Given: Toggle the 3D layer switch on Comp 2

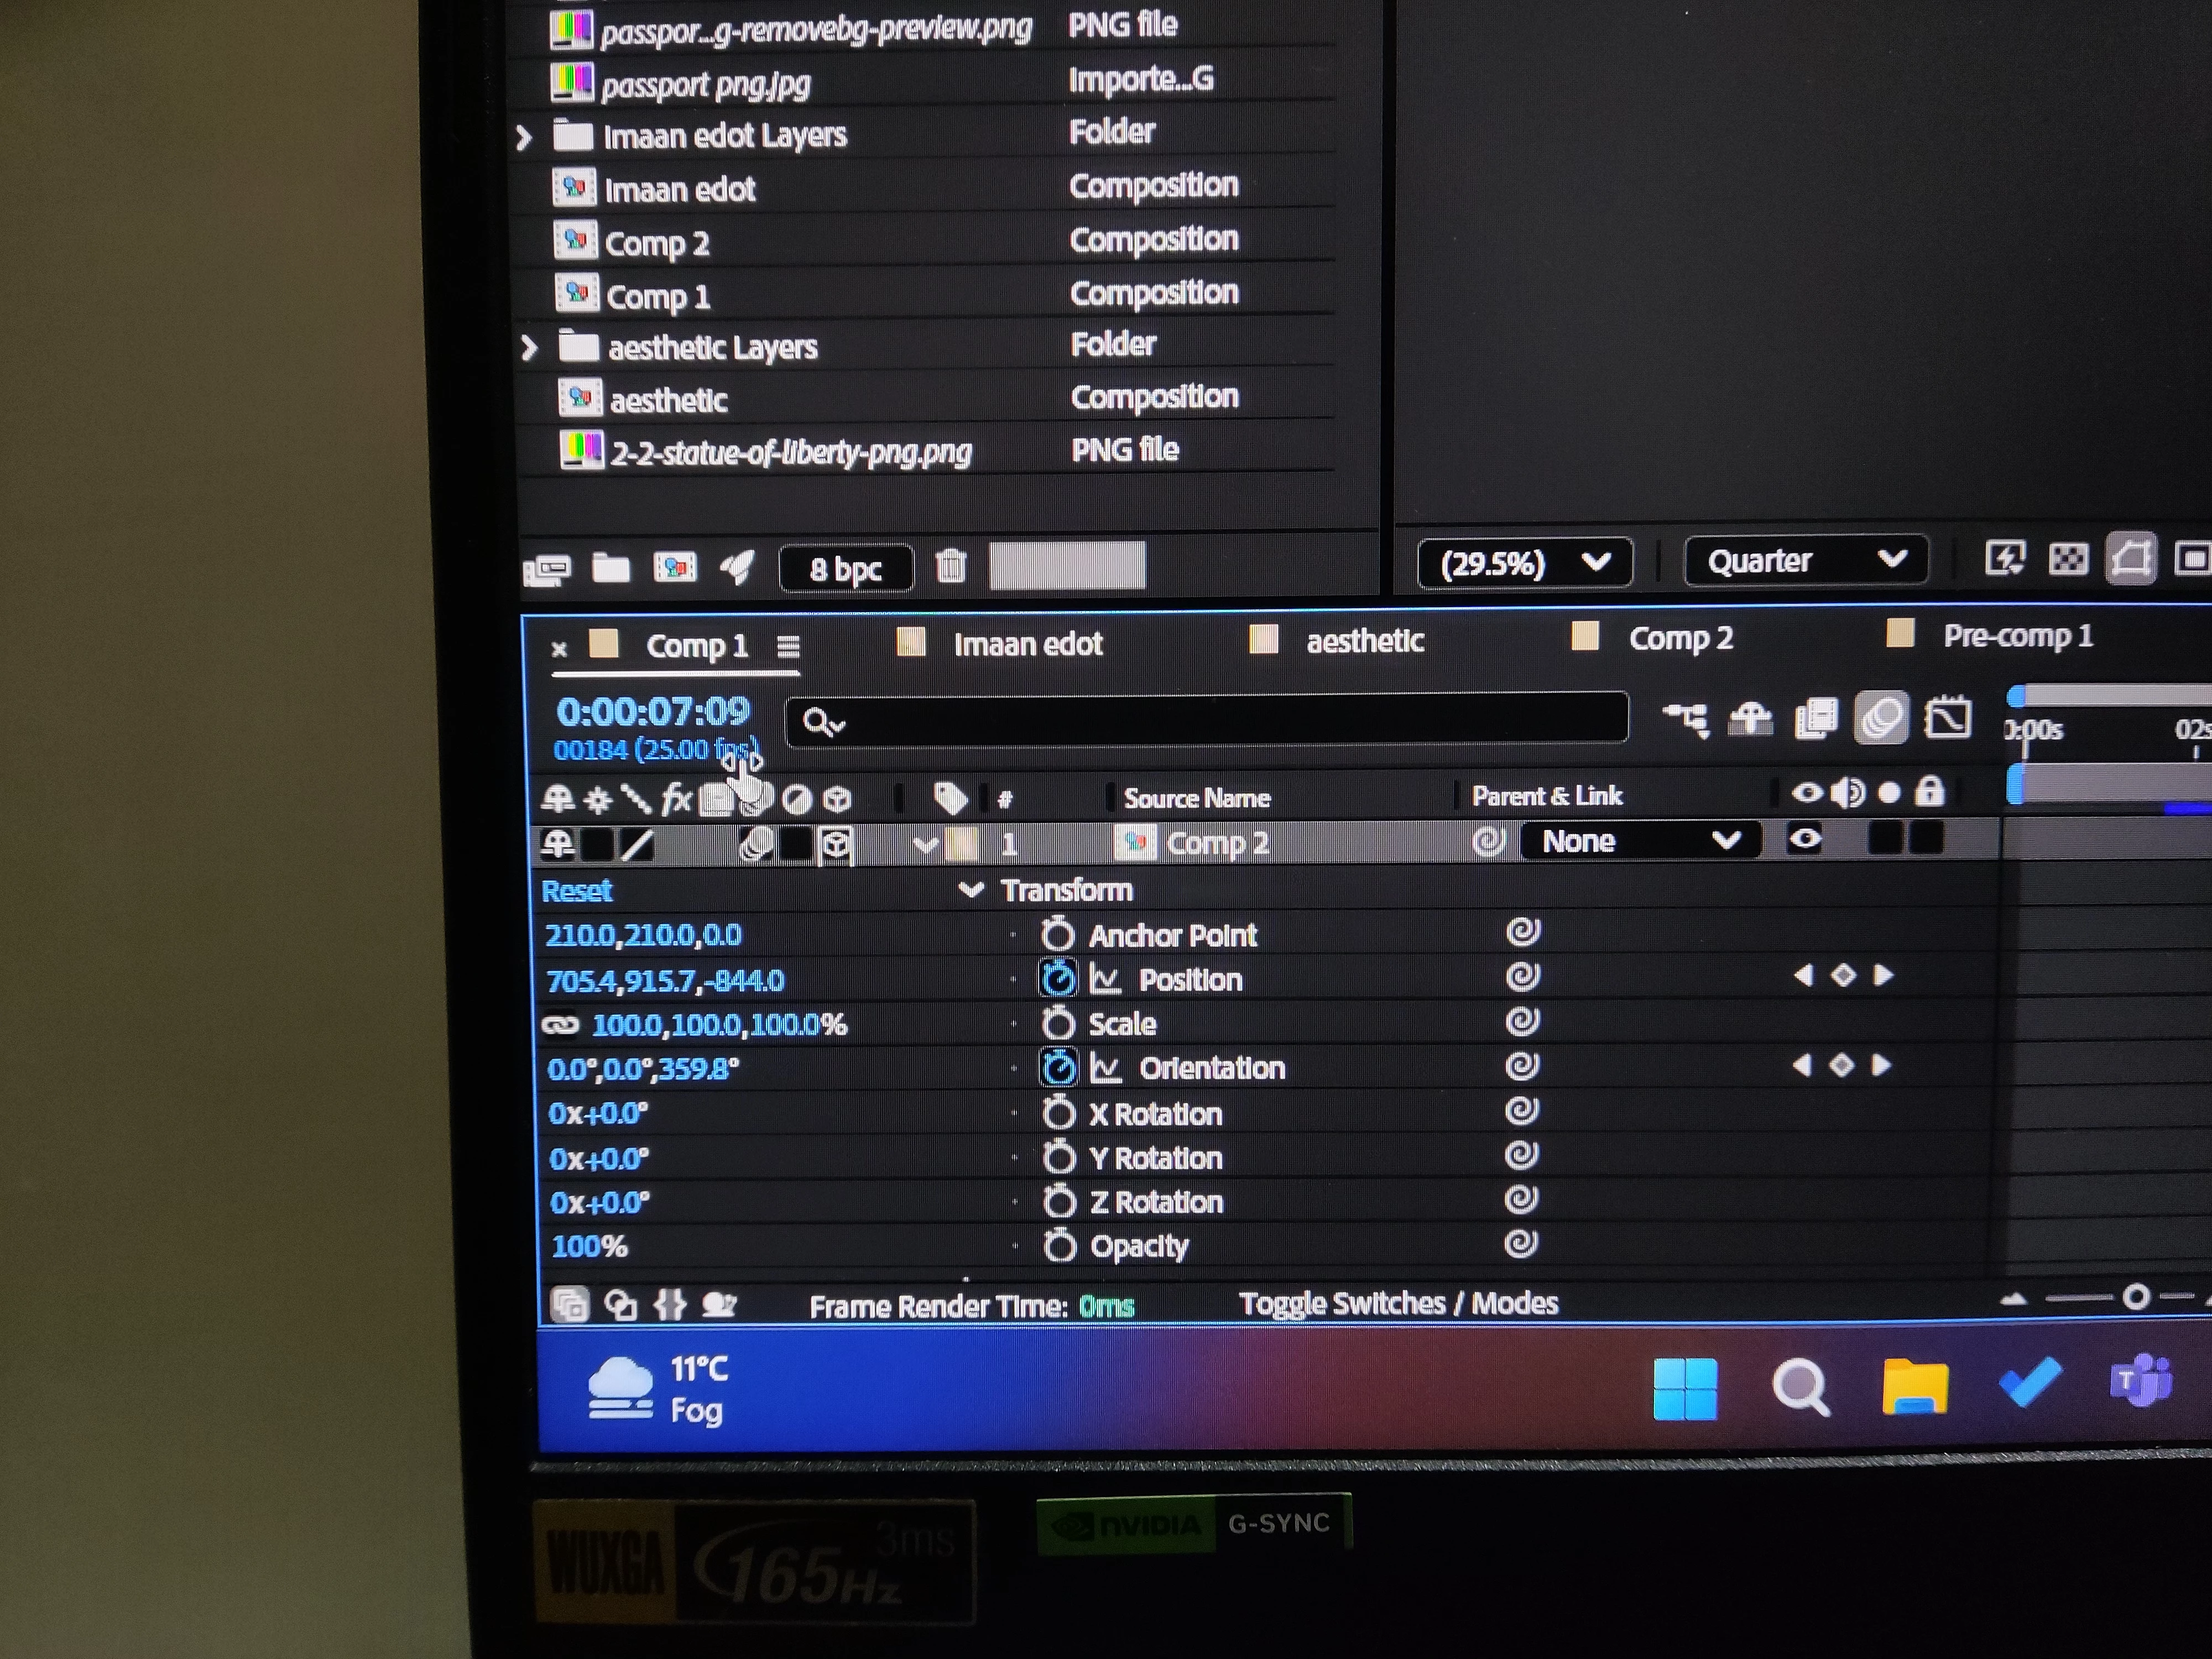Looking at the screenshot, I should tap(836, 846).
